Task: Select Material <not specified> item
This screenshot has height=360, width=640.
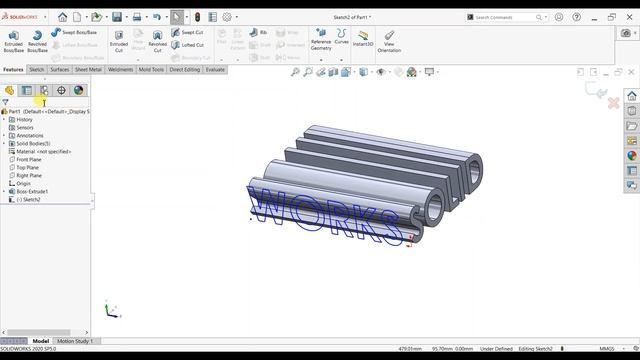Action: (40, 151)
